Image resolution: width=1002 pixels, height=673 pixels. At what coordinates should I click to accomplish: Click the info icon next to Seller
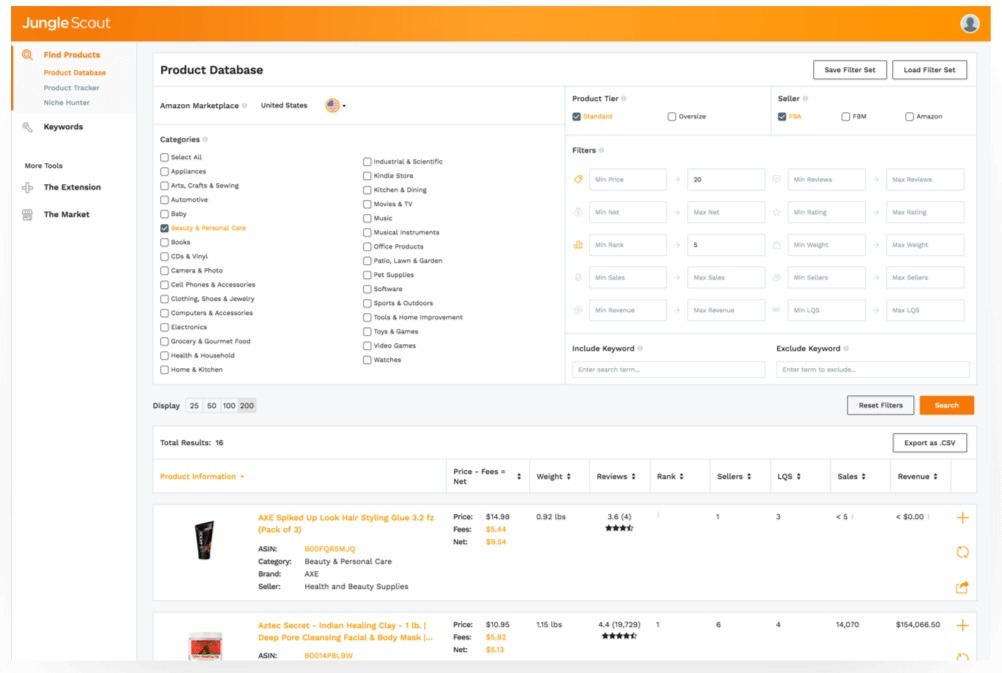coord(805,98)
